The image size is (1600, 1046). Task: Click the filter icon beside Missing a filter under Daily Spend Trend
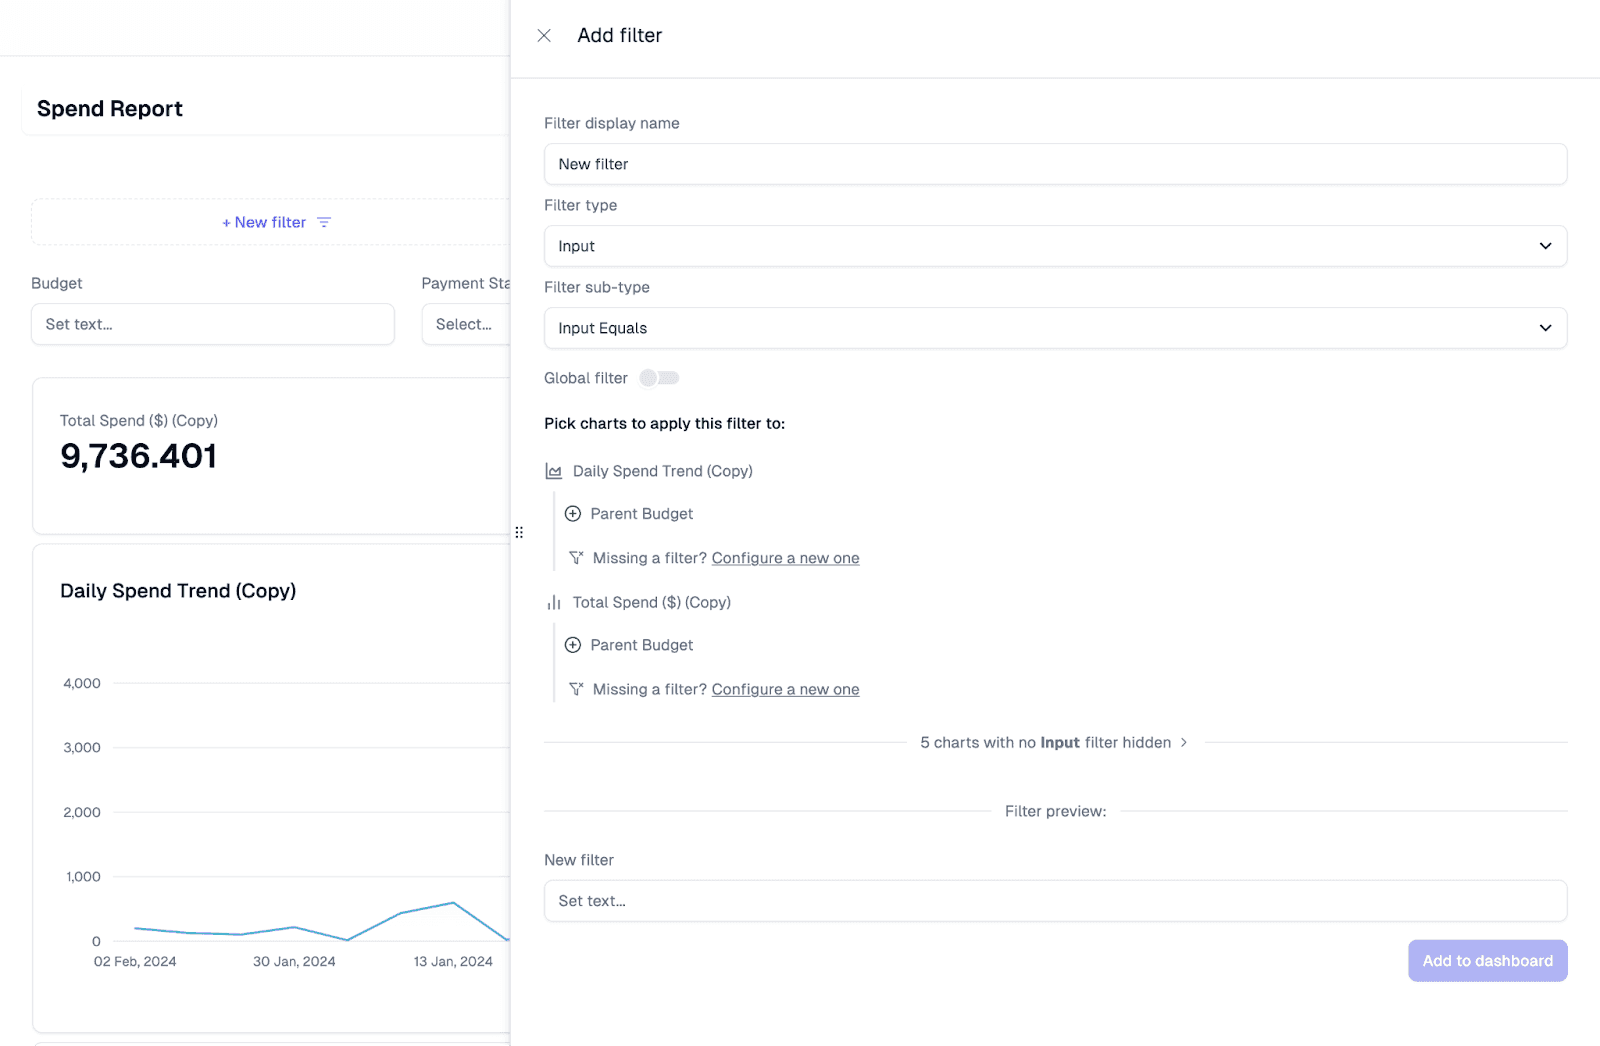point(576,557)
